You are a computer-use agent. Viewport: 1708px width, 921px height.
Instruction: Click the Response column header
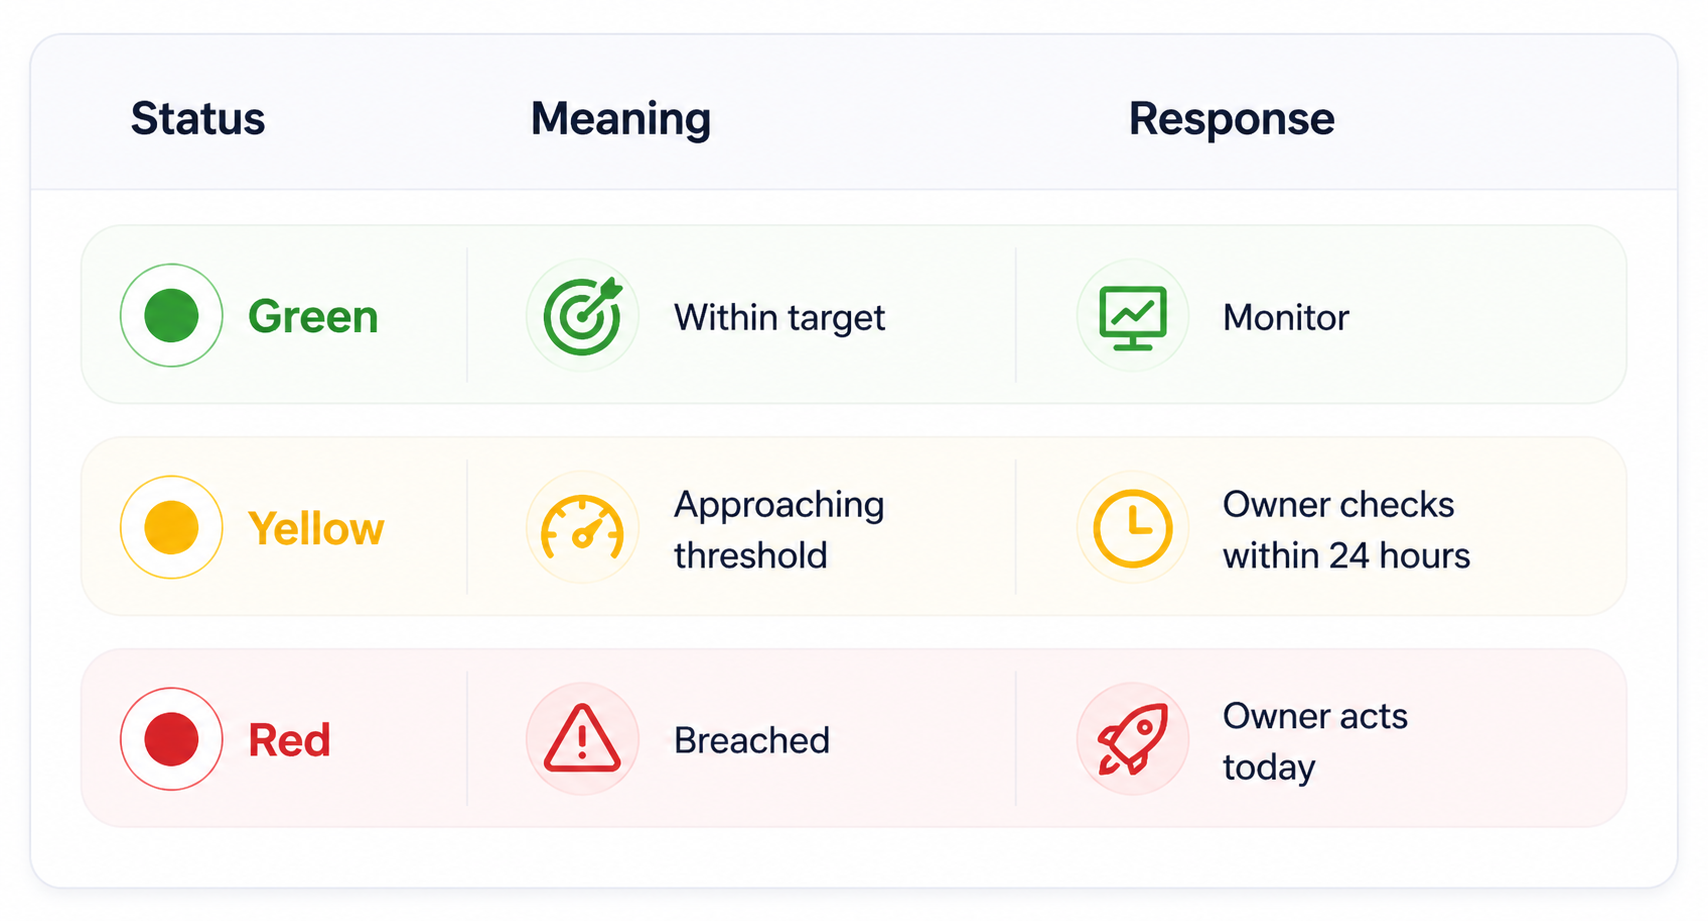coord(1231,119)
